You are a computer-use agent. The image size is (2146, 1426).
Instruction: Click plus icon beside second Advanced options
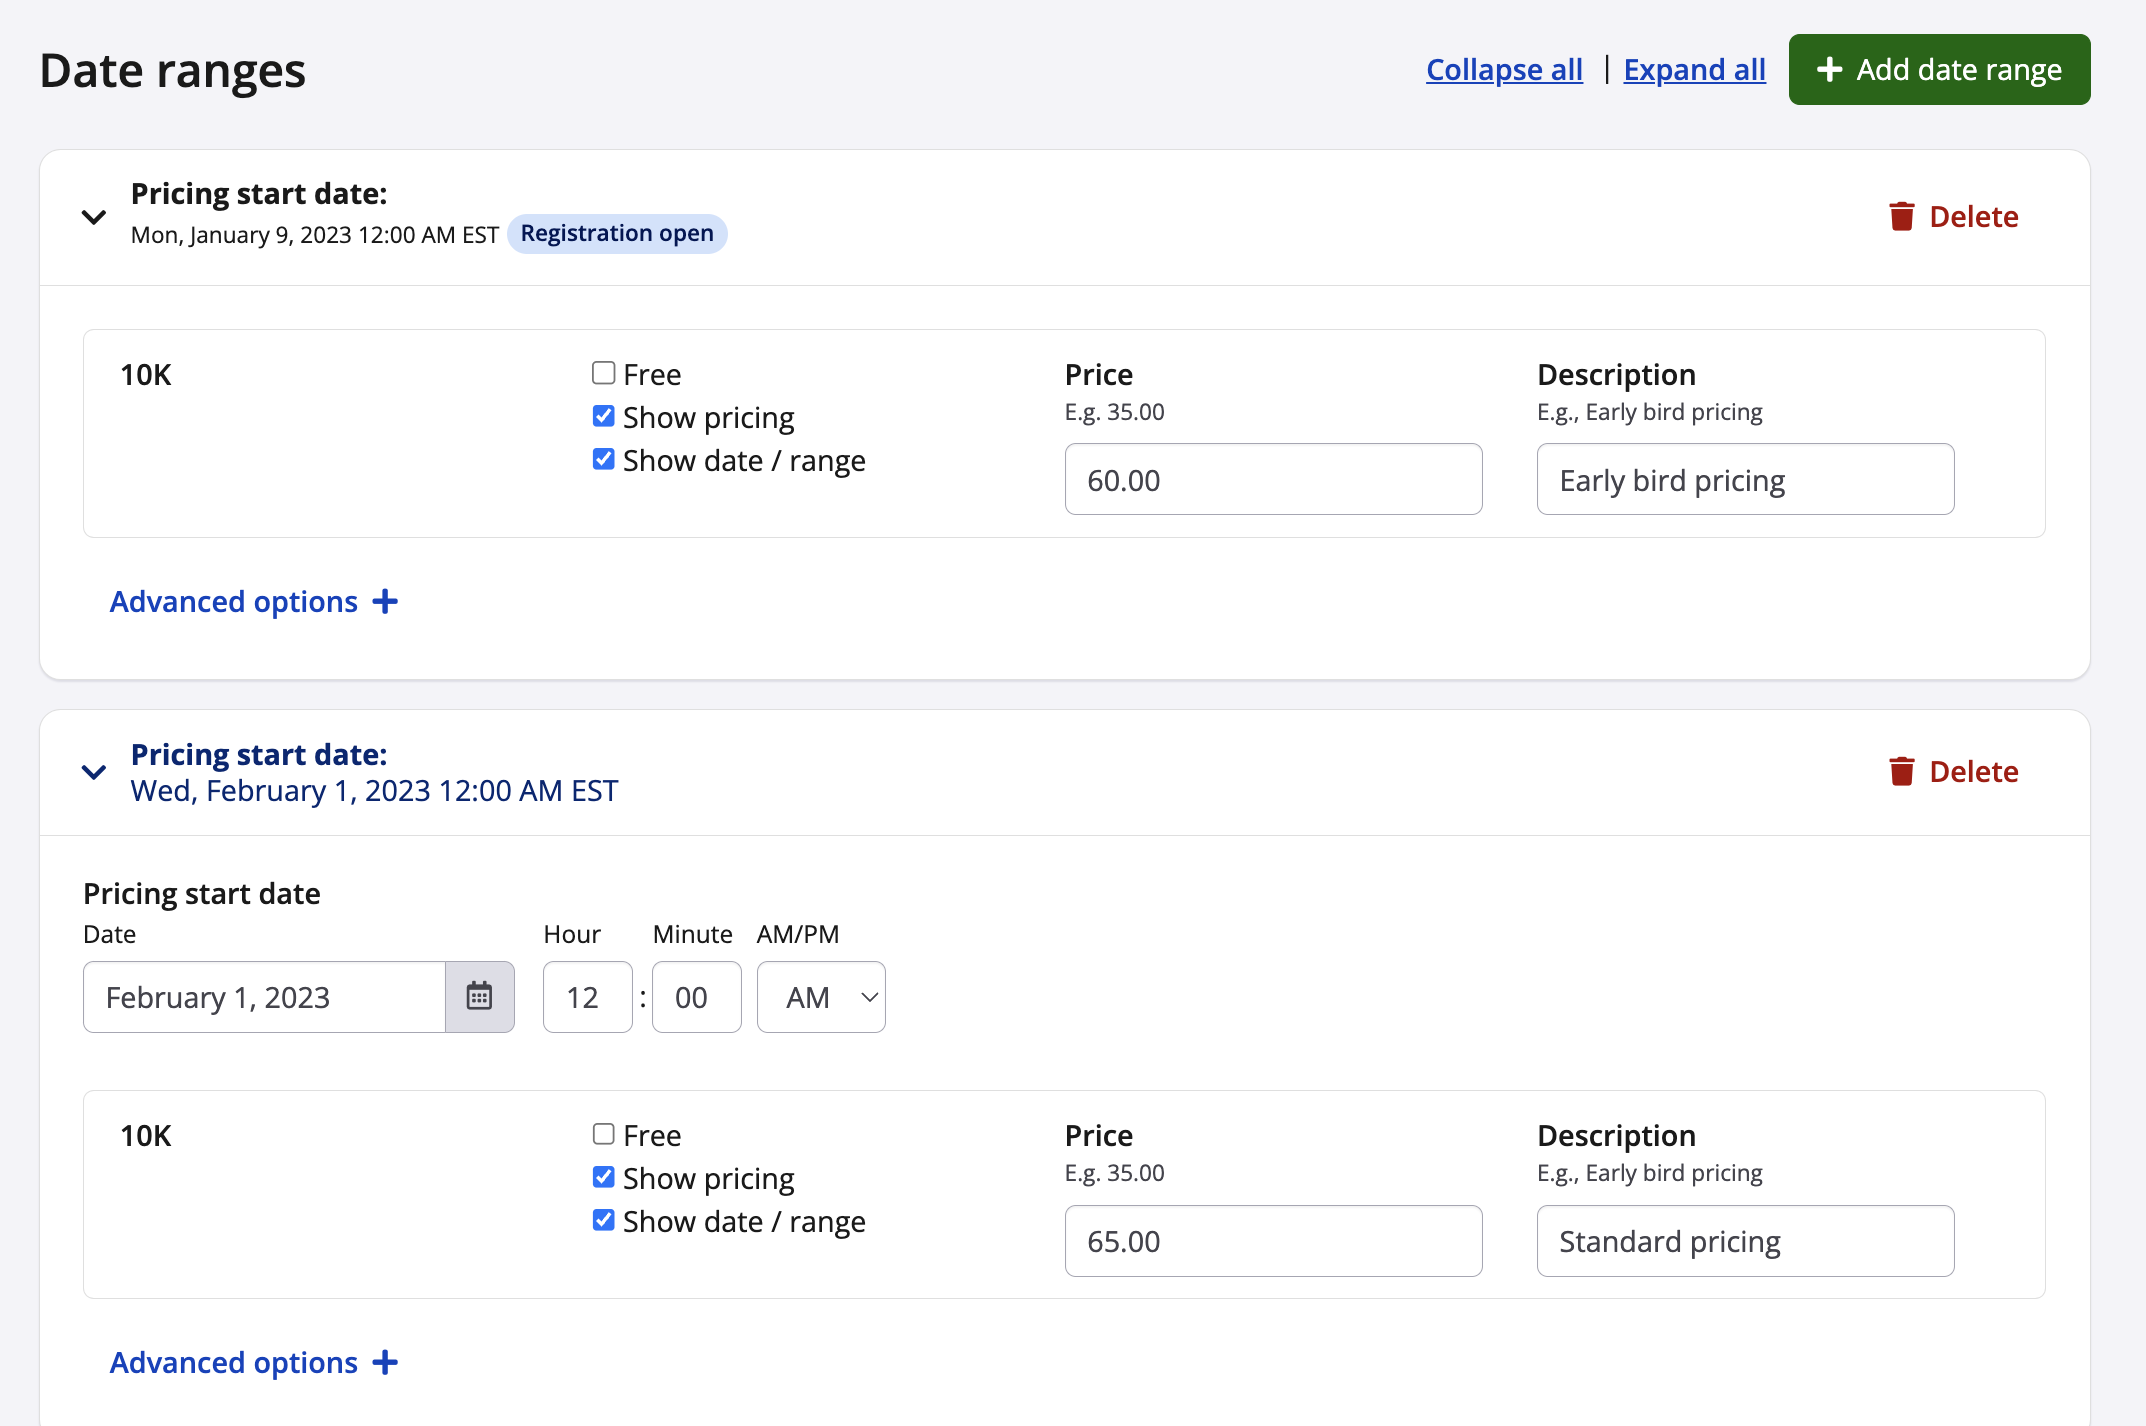[x=385, y=1363]
